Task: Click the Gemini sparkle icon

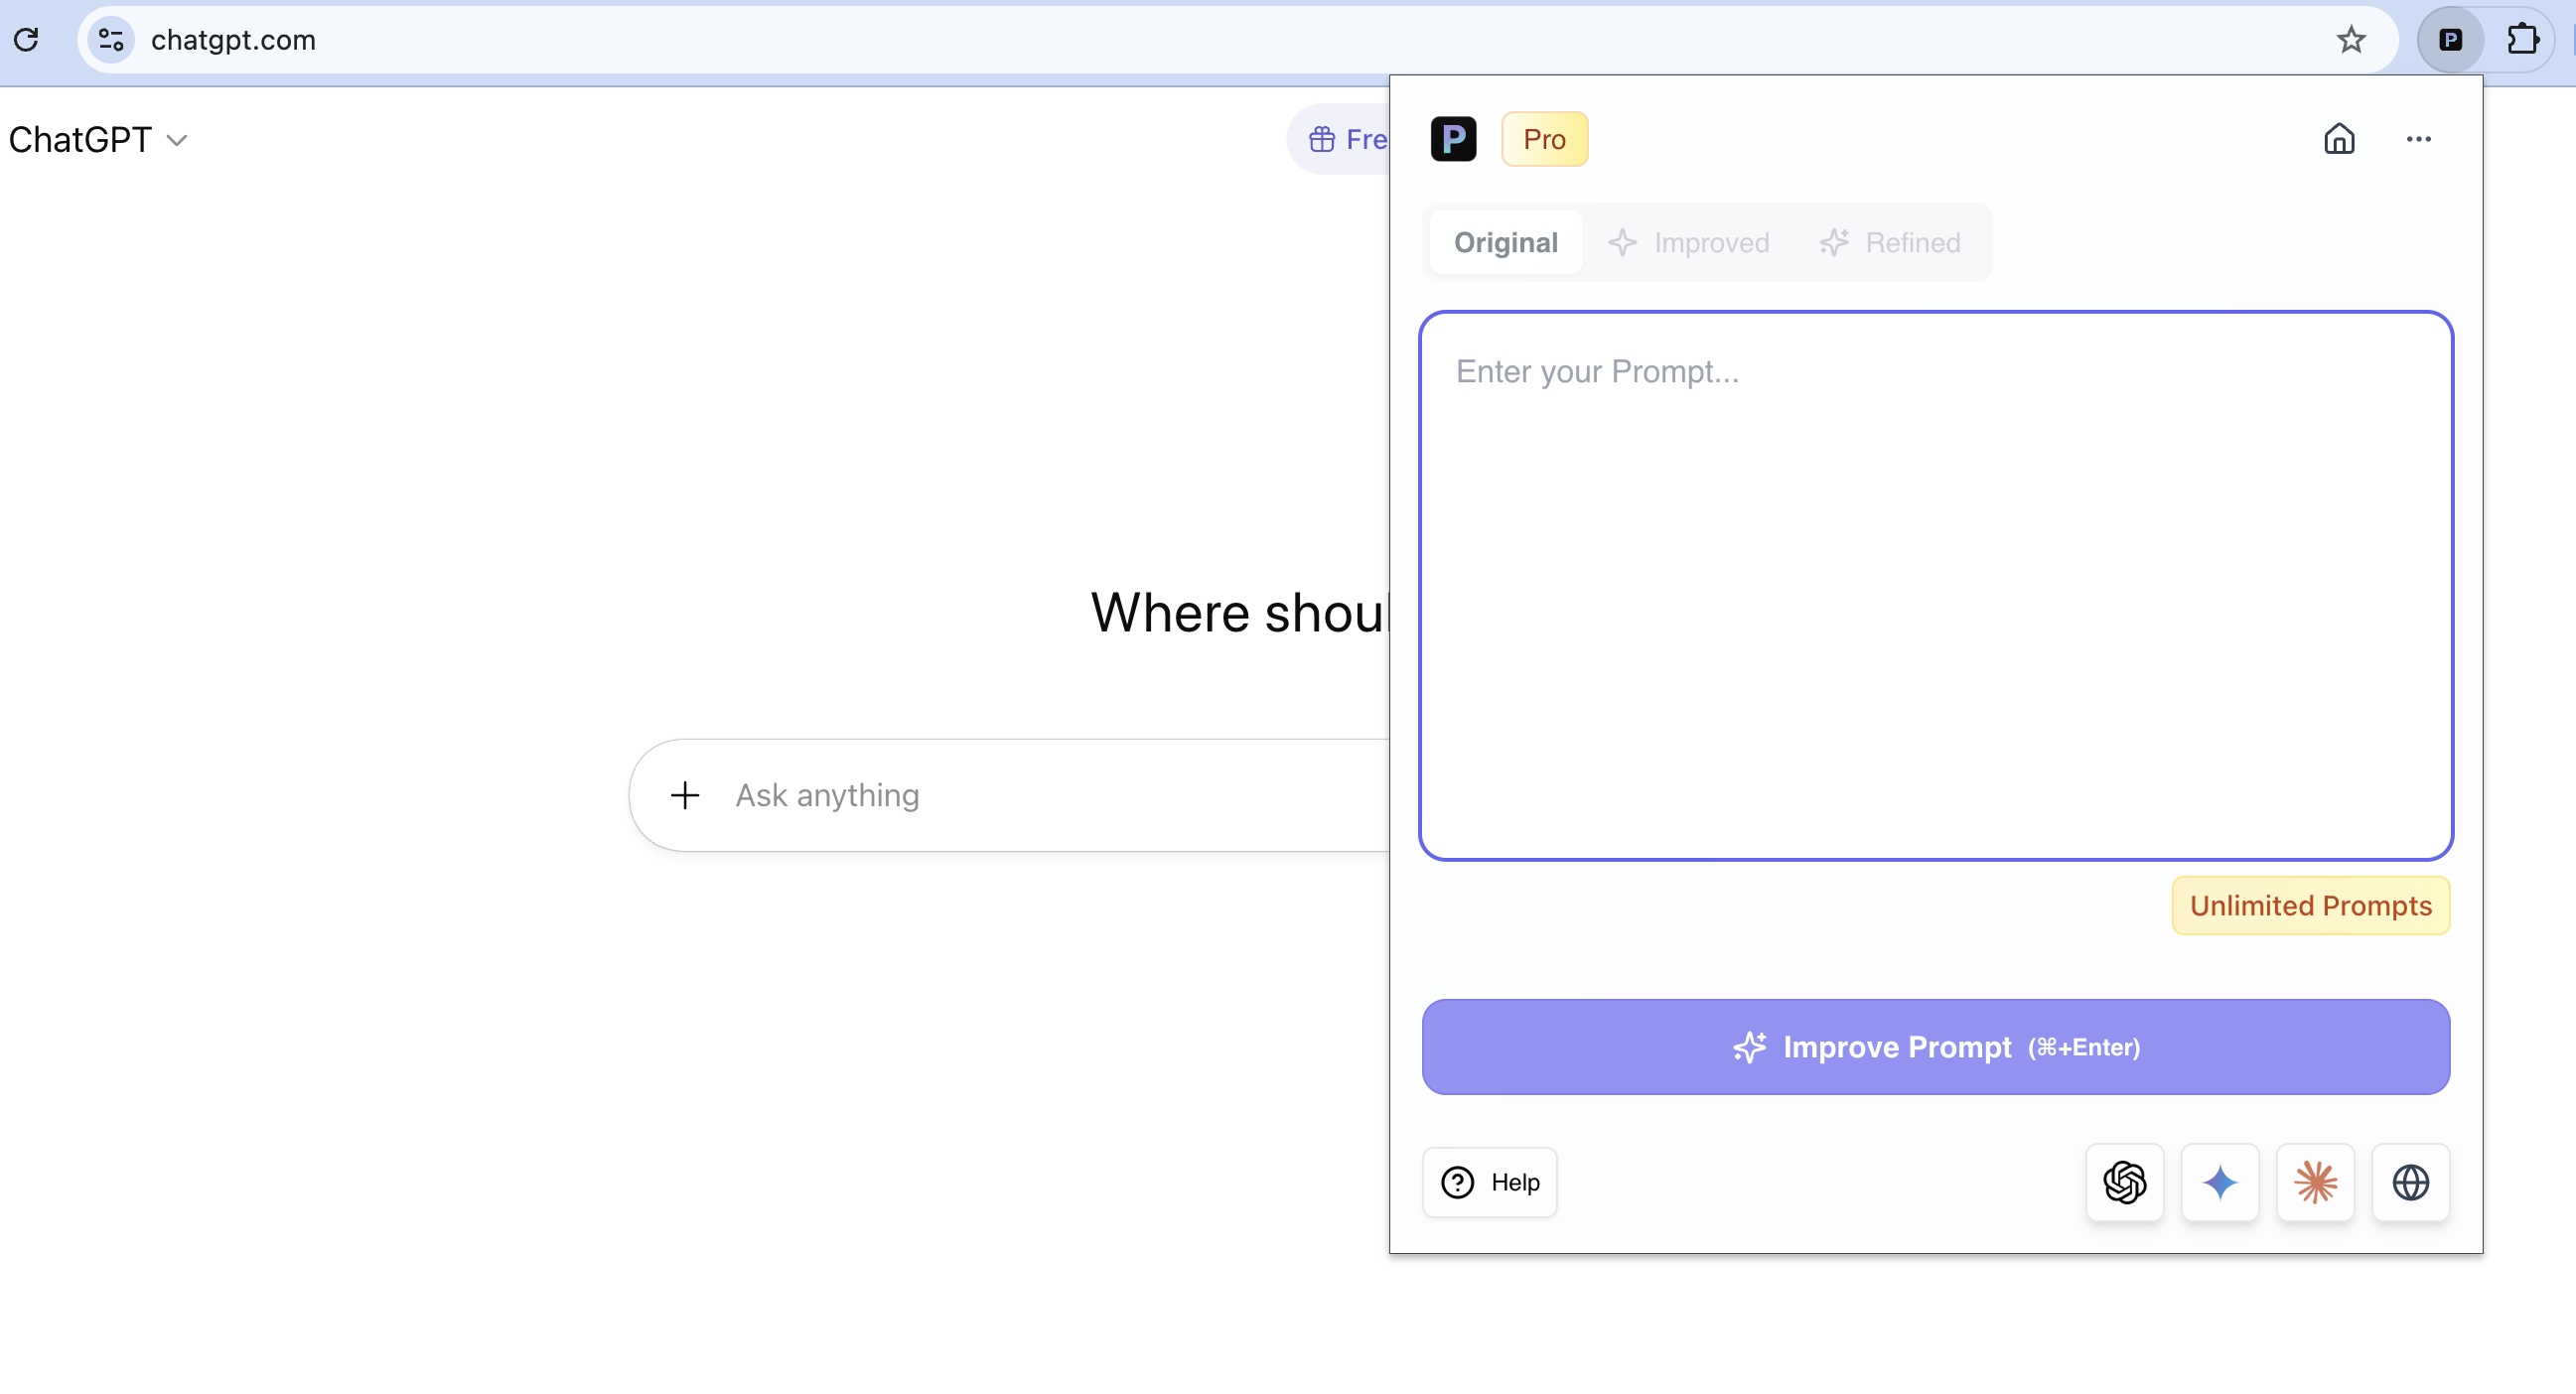Action: [x=2219, y=1182]
